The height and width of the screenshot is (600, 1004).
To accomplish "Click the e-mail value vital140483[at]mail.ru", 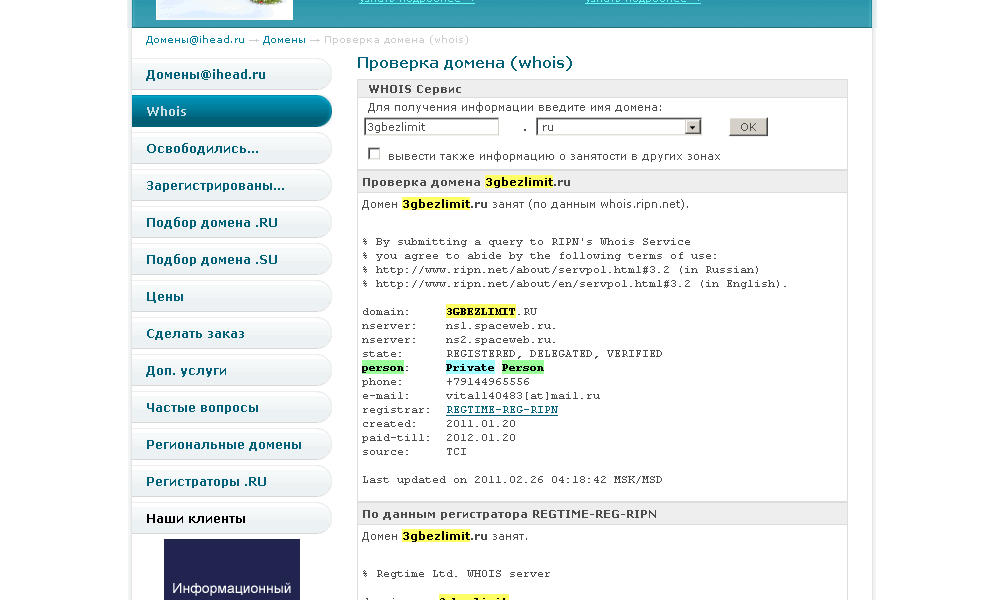I will pos(523,396).
